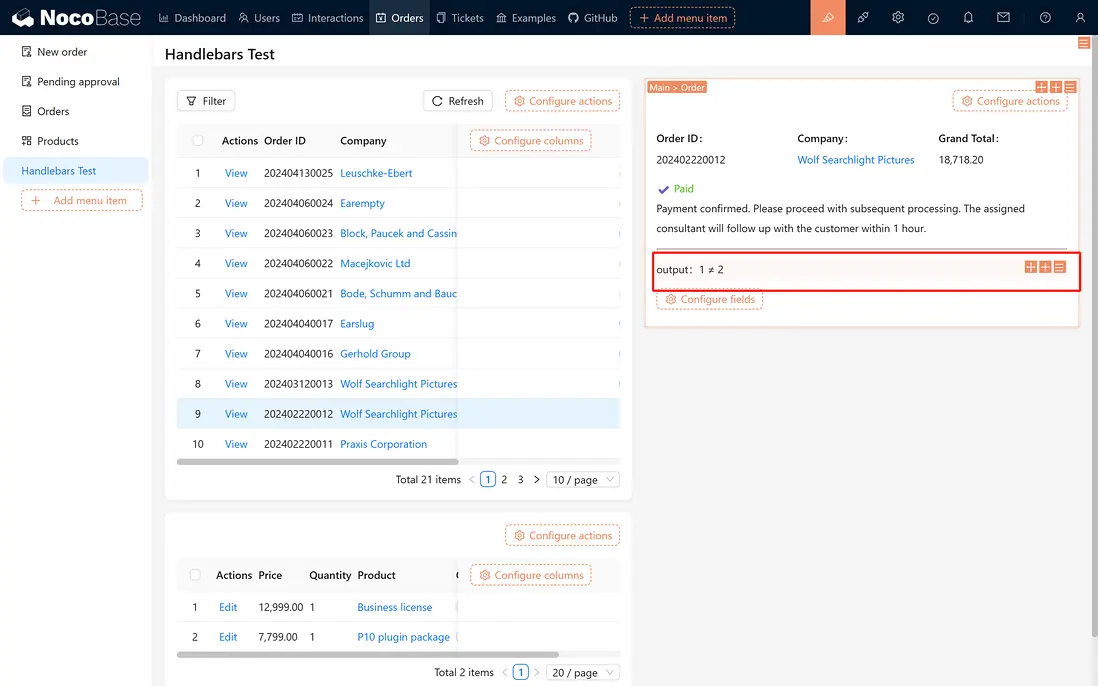Viewport: 1098px width, 686px height.
Task: Open the 20 / page size dropdown
Action: tap(583, 673)
